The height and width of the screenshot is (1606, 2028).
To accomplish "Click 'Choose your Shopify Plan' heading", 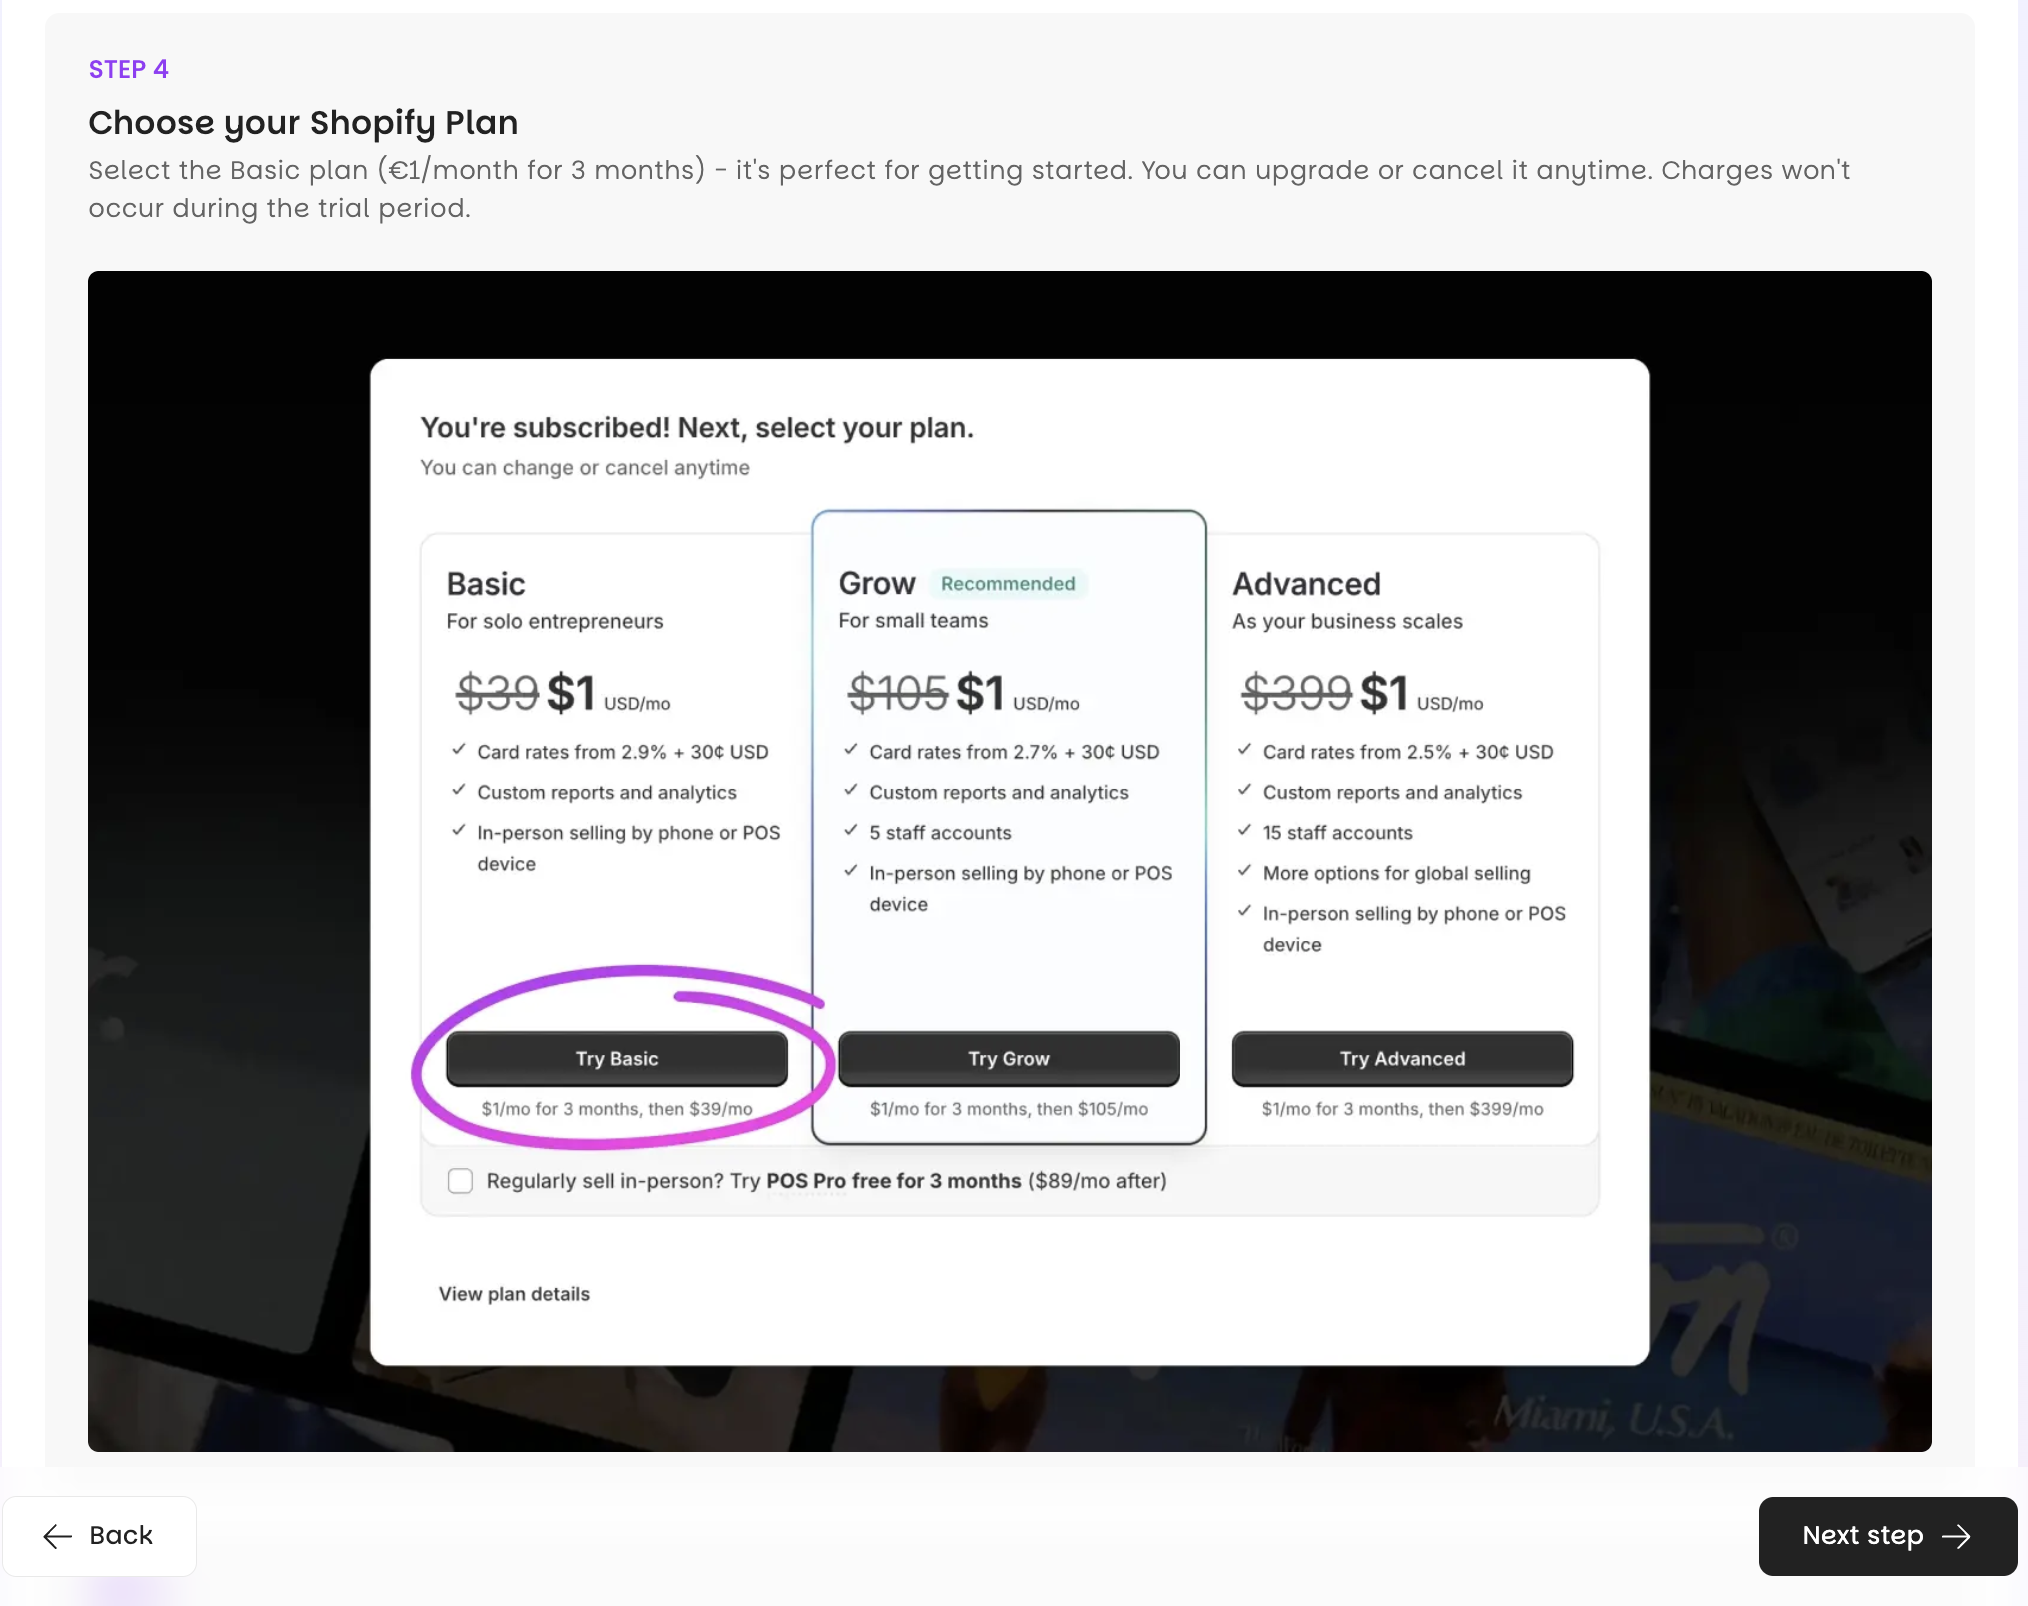I will (x=303, y=123).
